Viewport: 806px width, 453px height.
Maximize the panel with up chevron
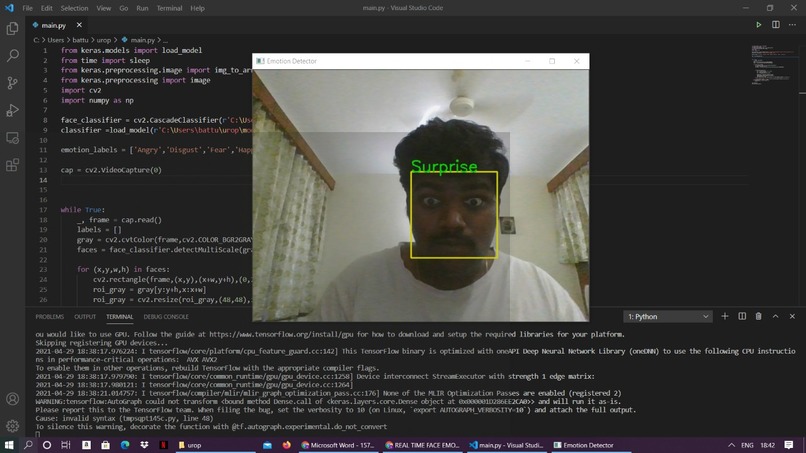775,316
